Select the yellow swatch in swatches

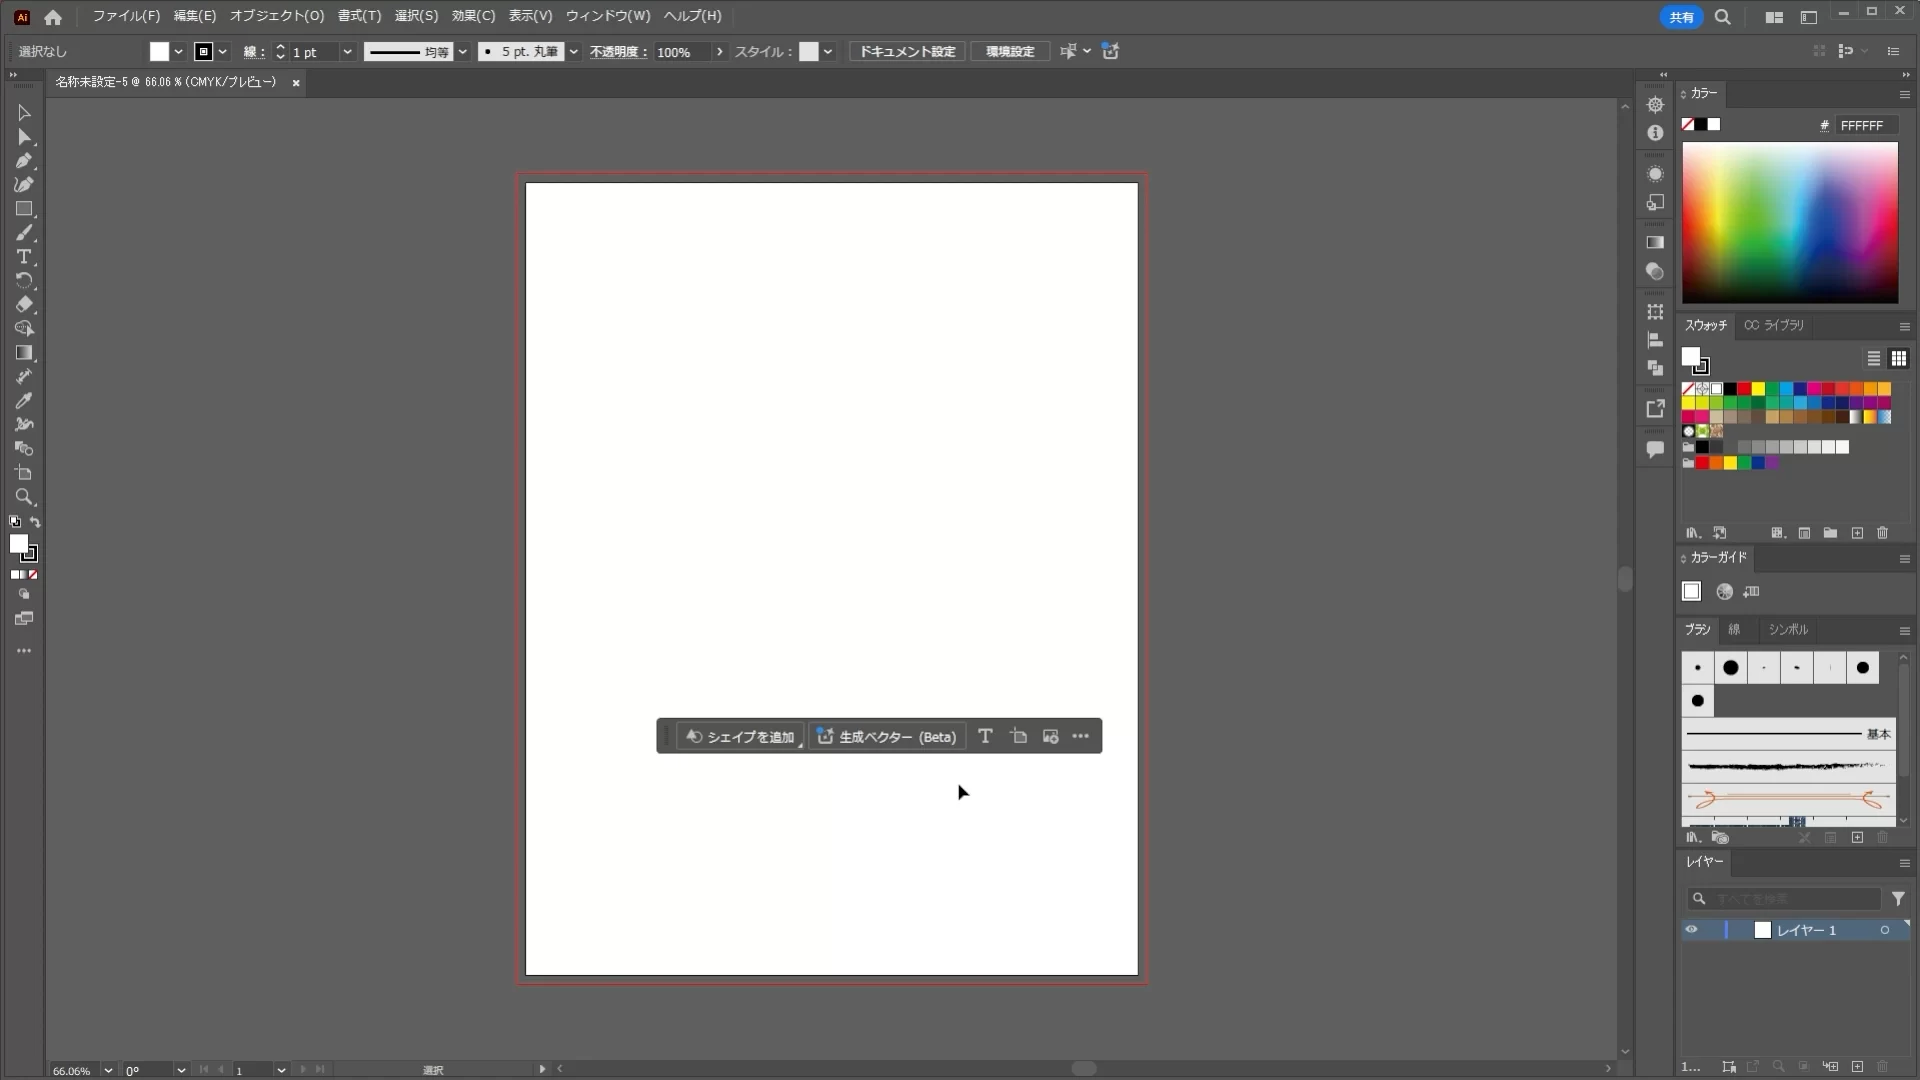(1758, 389)
